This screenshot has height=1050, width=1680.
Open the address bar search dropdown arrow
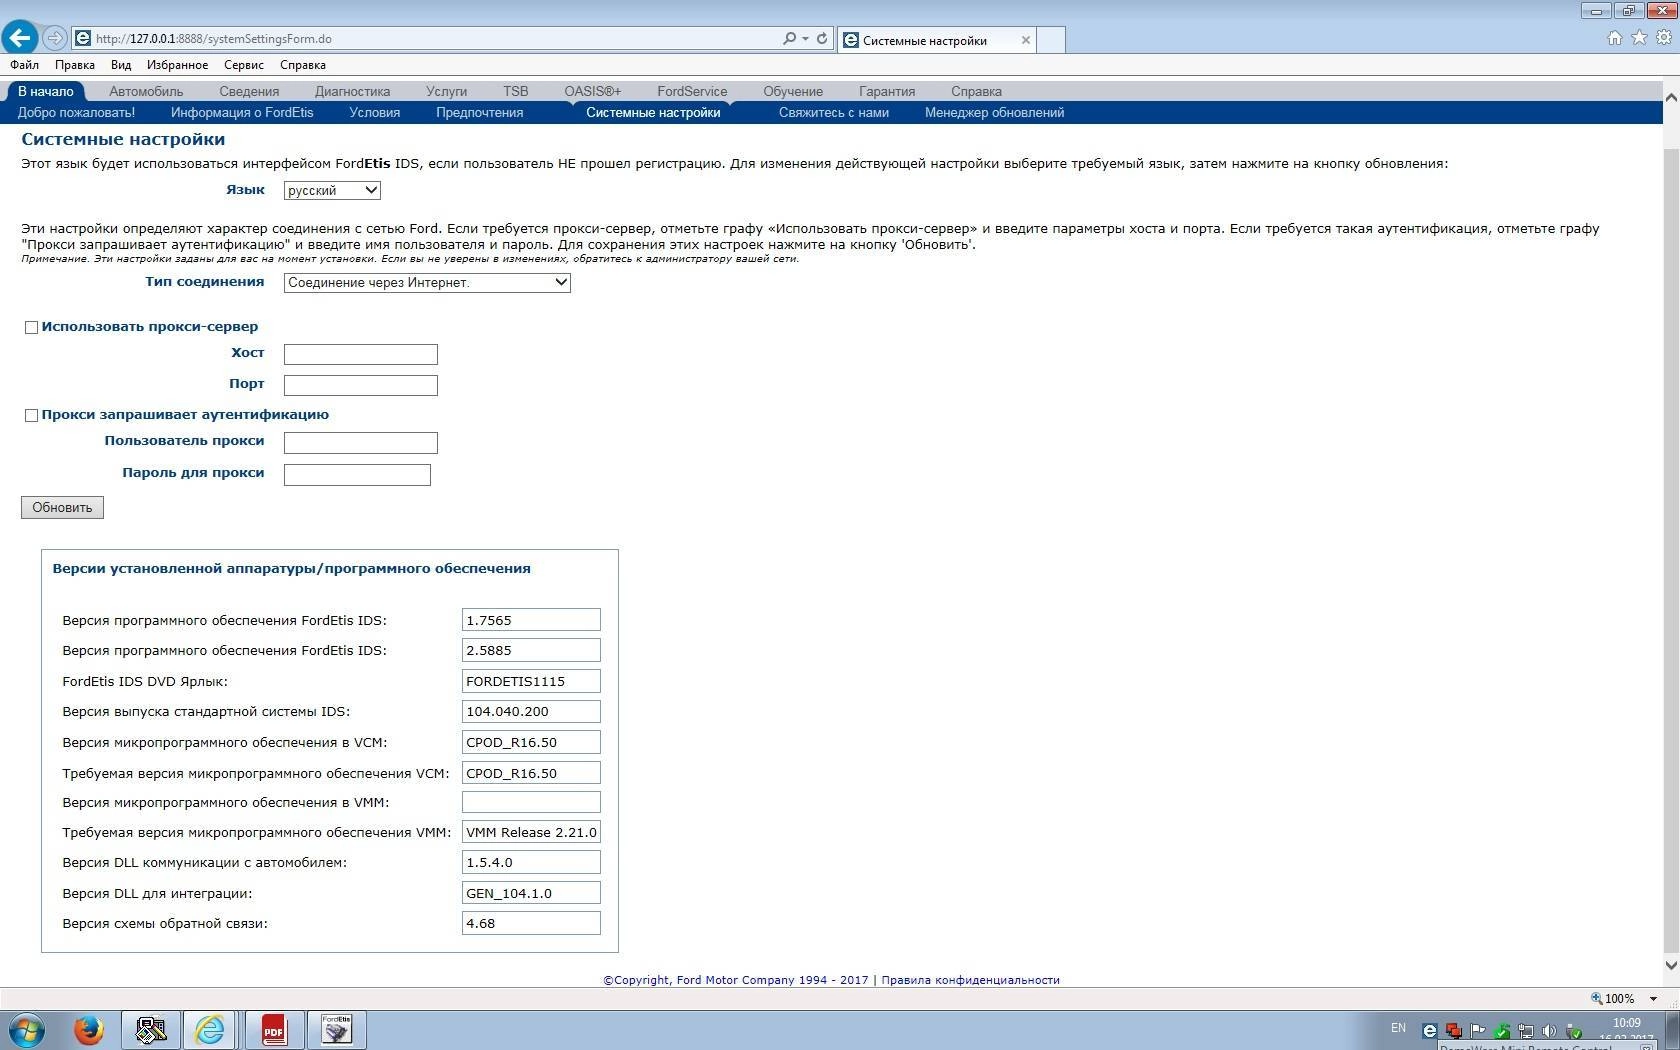pos(805,39)
